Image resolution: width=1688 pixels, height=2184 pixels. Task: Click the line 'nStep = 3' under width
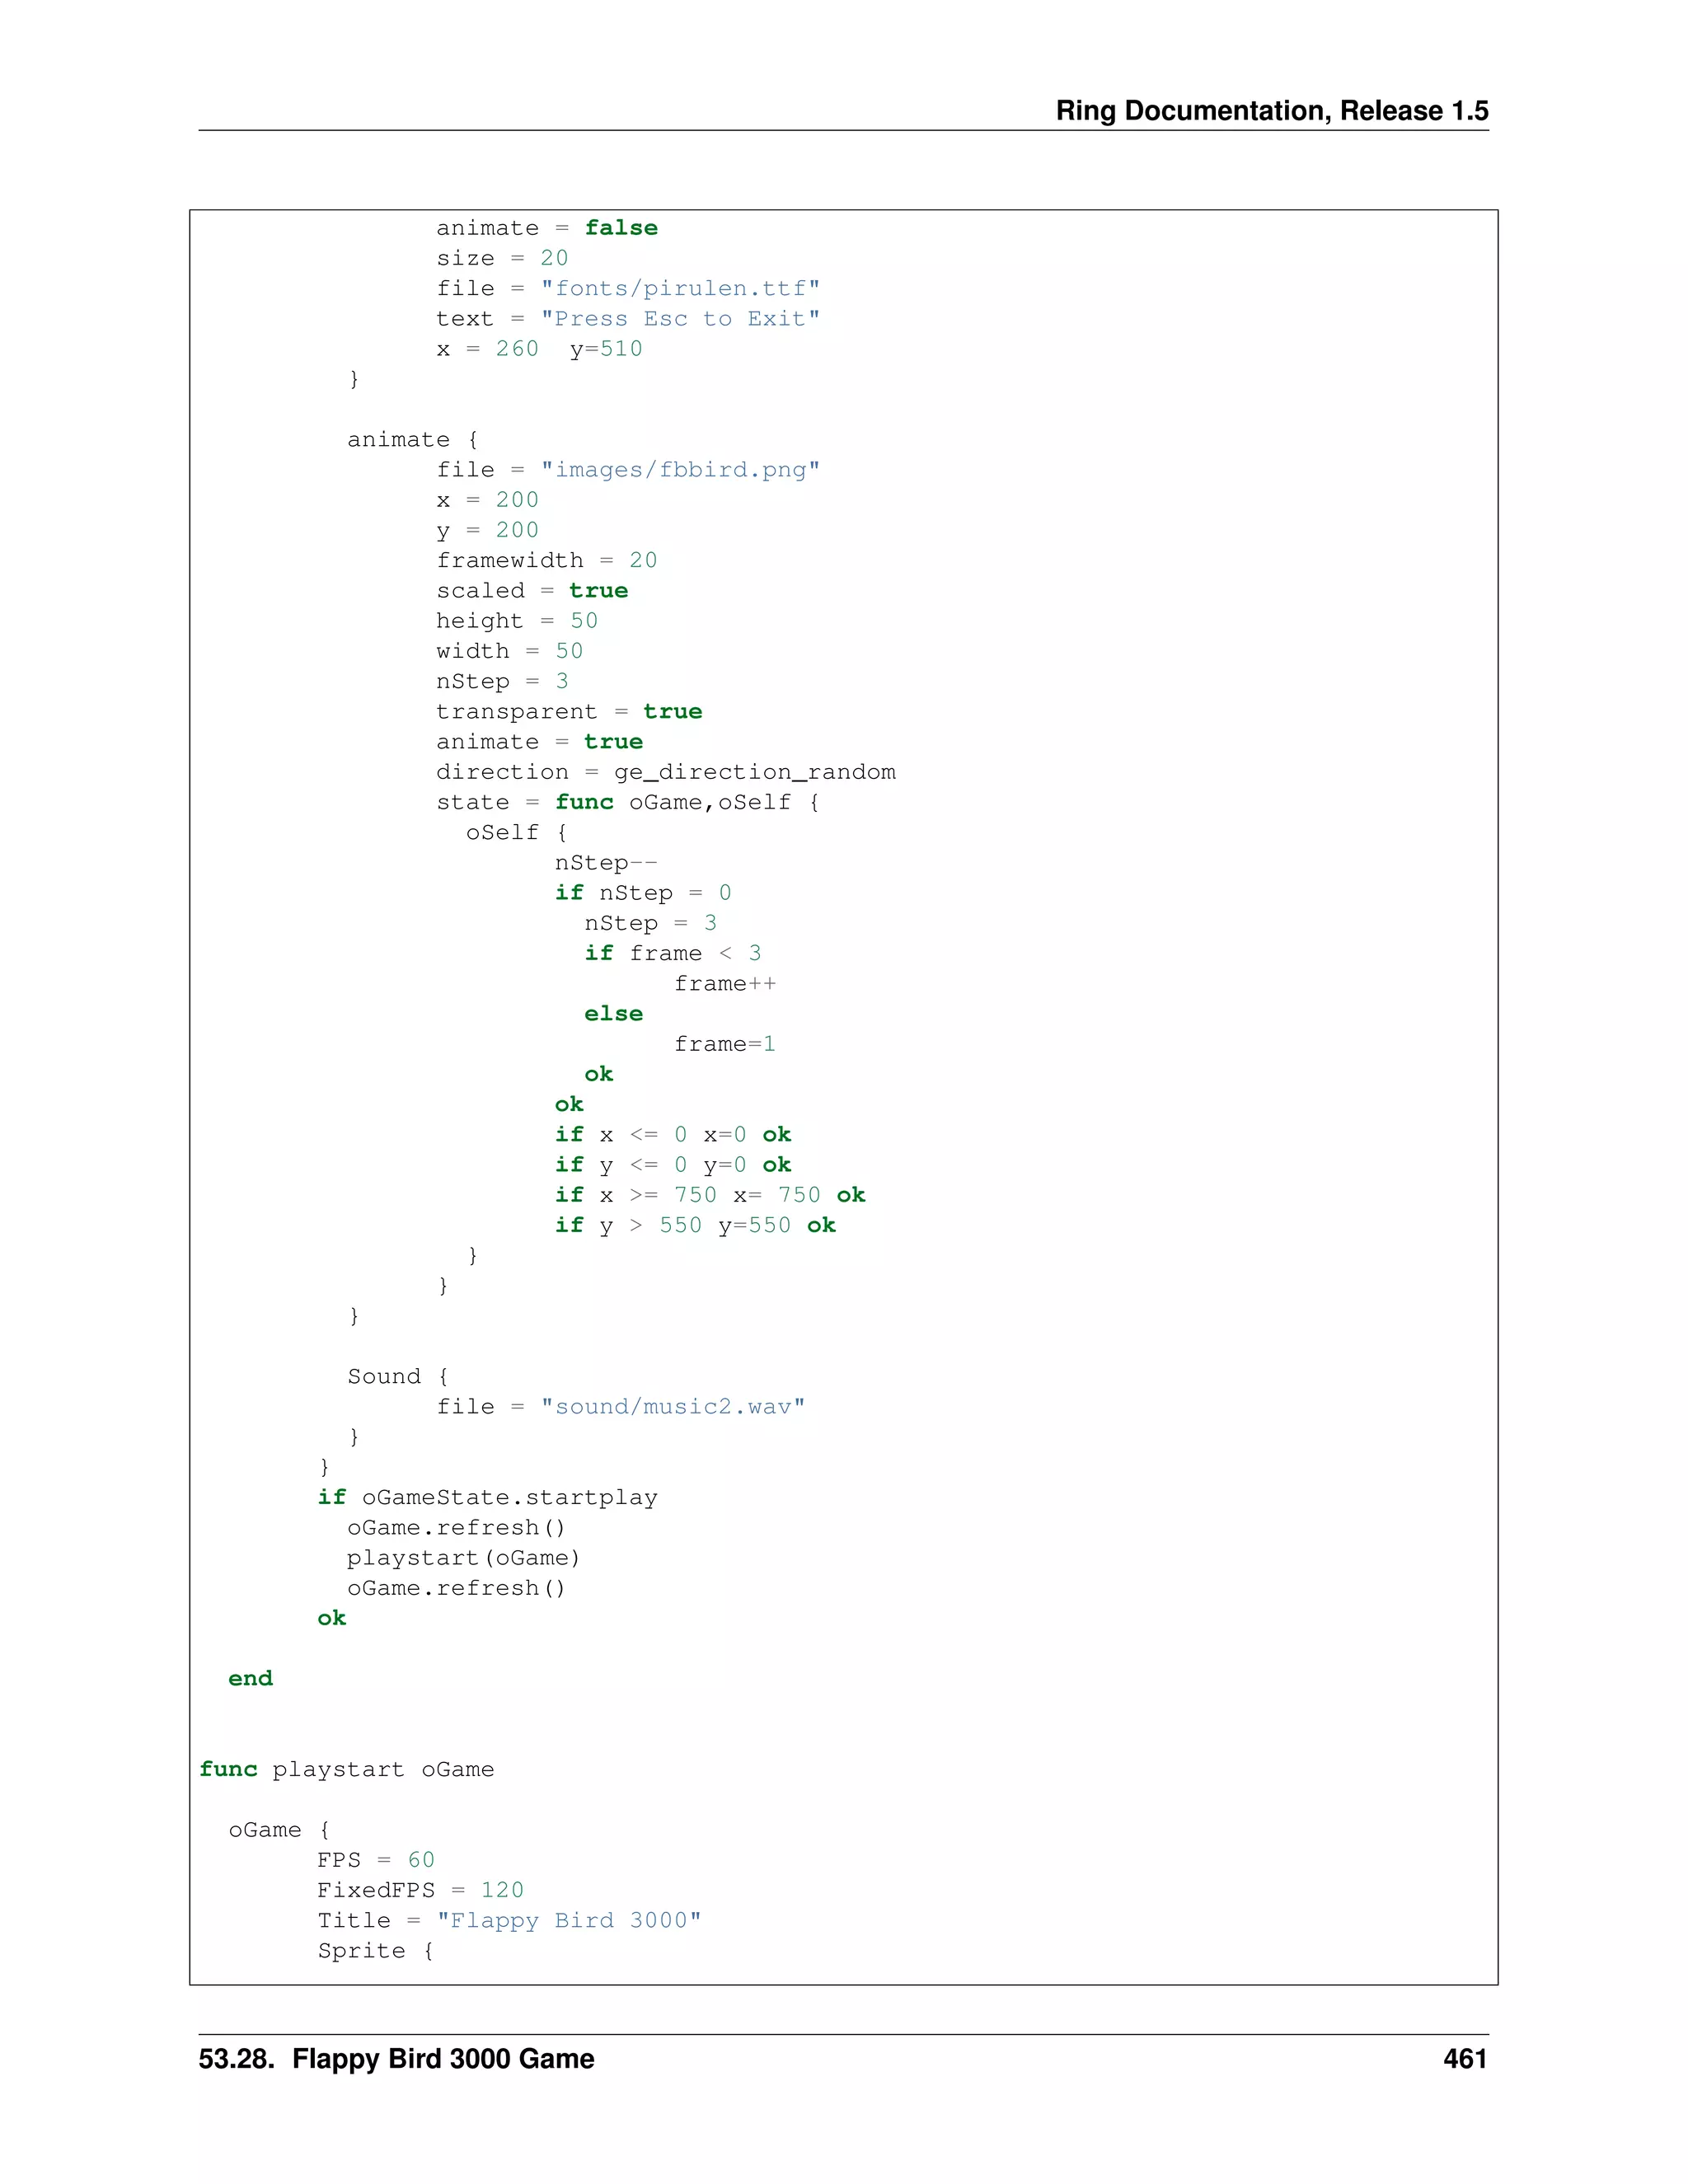pyautogui.click(x=502, y=681)
